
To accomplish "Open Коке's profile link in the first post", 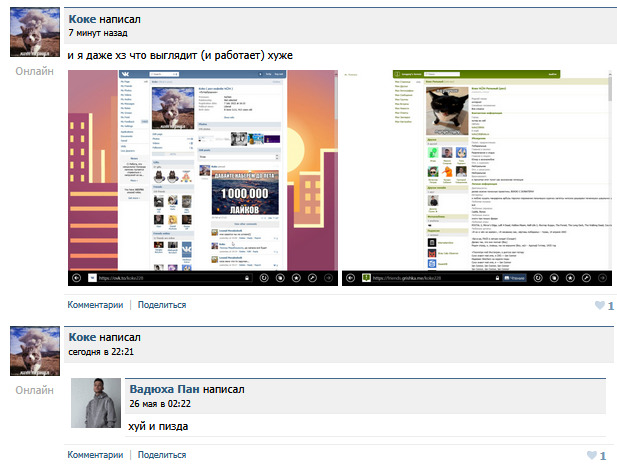I will [x=82, y=19].
